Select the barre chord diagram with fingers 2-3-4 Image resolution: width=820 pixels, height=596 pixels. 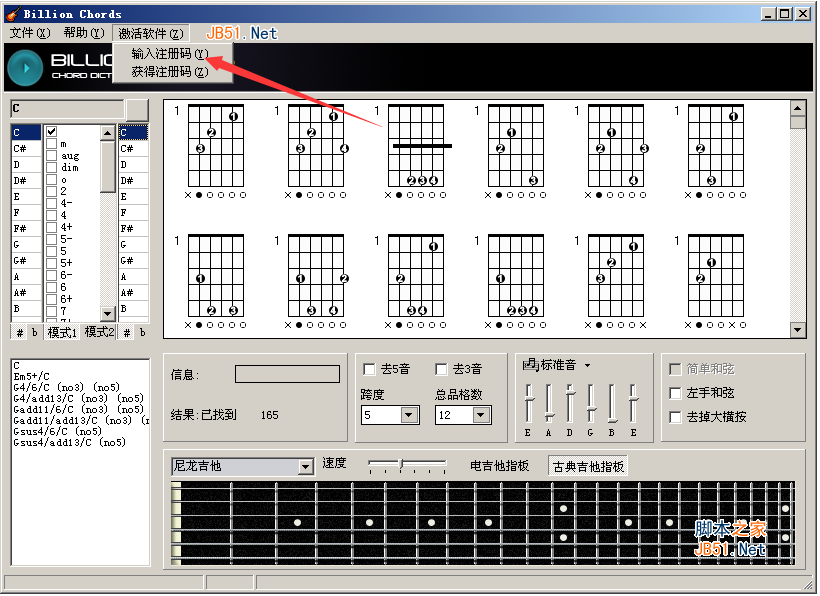(416, 152)
